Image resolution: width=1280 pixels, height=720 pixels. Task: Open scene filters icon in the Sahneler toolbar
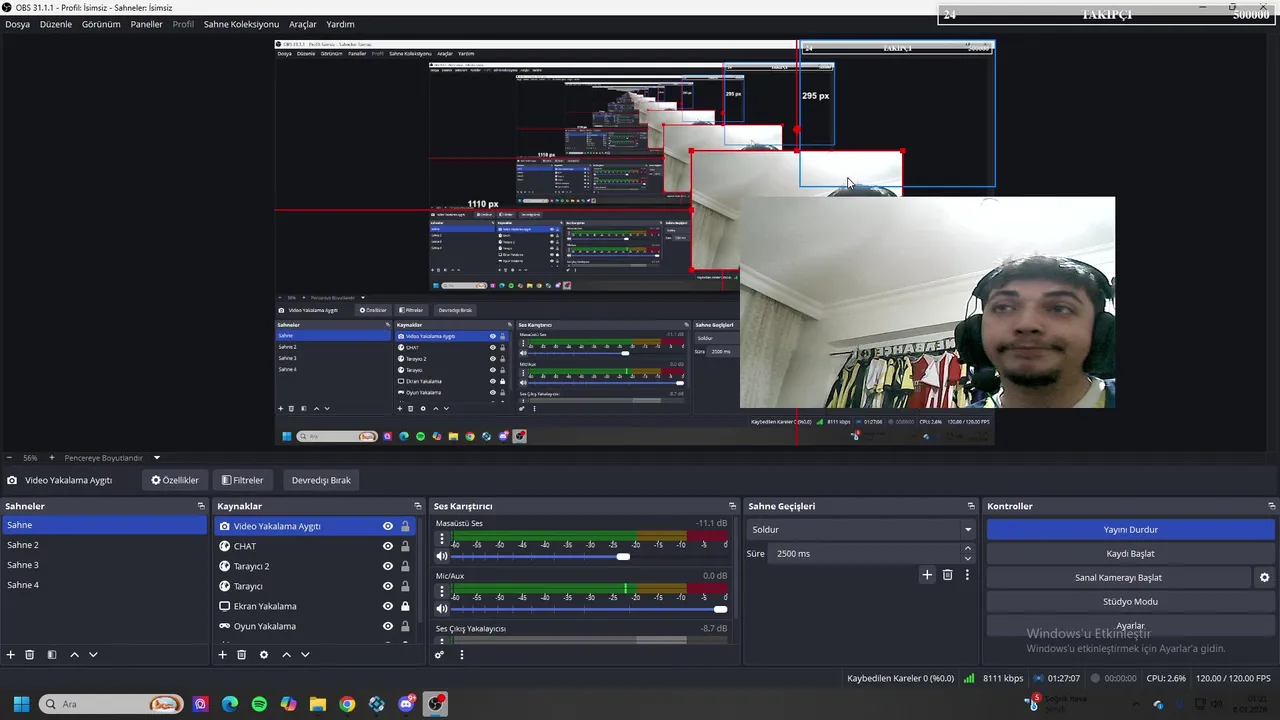(x=51, y=655)
